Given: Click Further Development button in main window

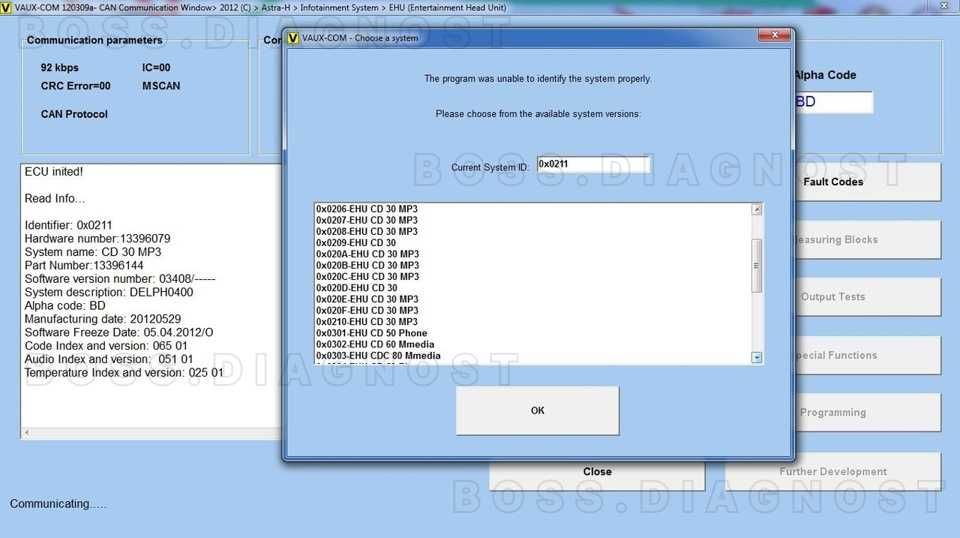Looking at the screenshot, I should [x=833, y=471].
